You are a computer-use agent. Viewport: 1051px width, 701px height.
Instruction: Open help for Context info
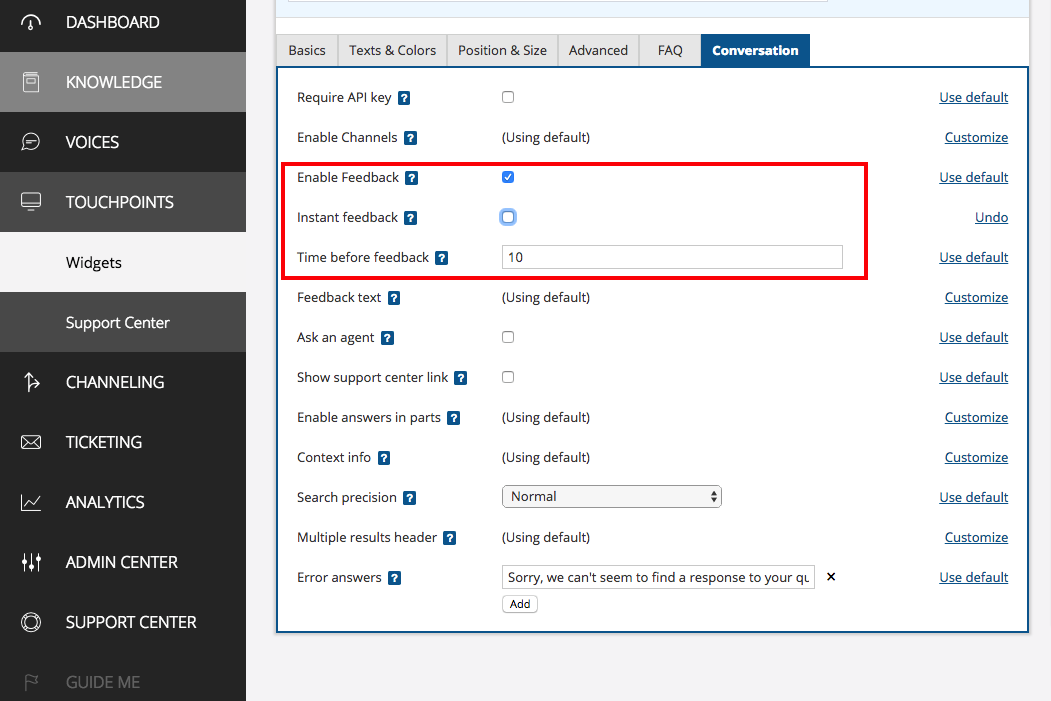click(384, 458)
